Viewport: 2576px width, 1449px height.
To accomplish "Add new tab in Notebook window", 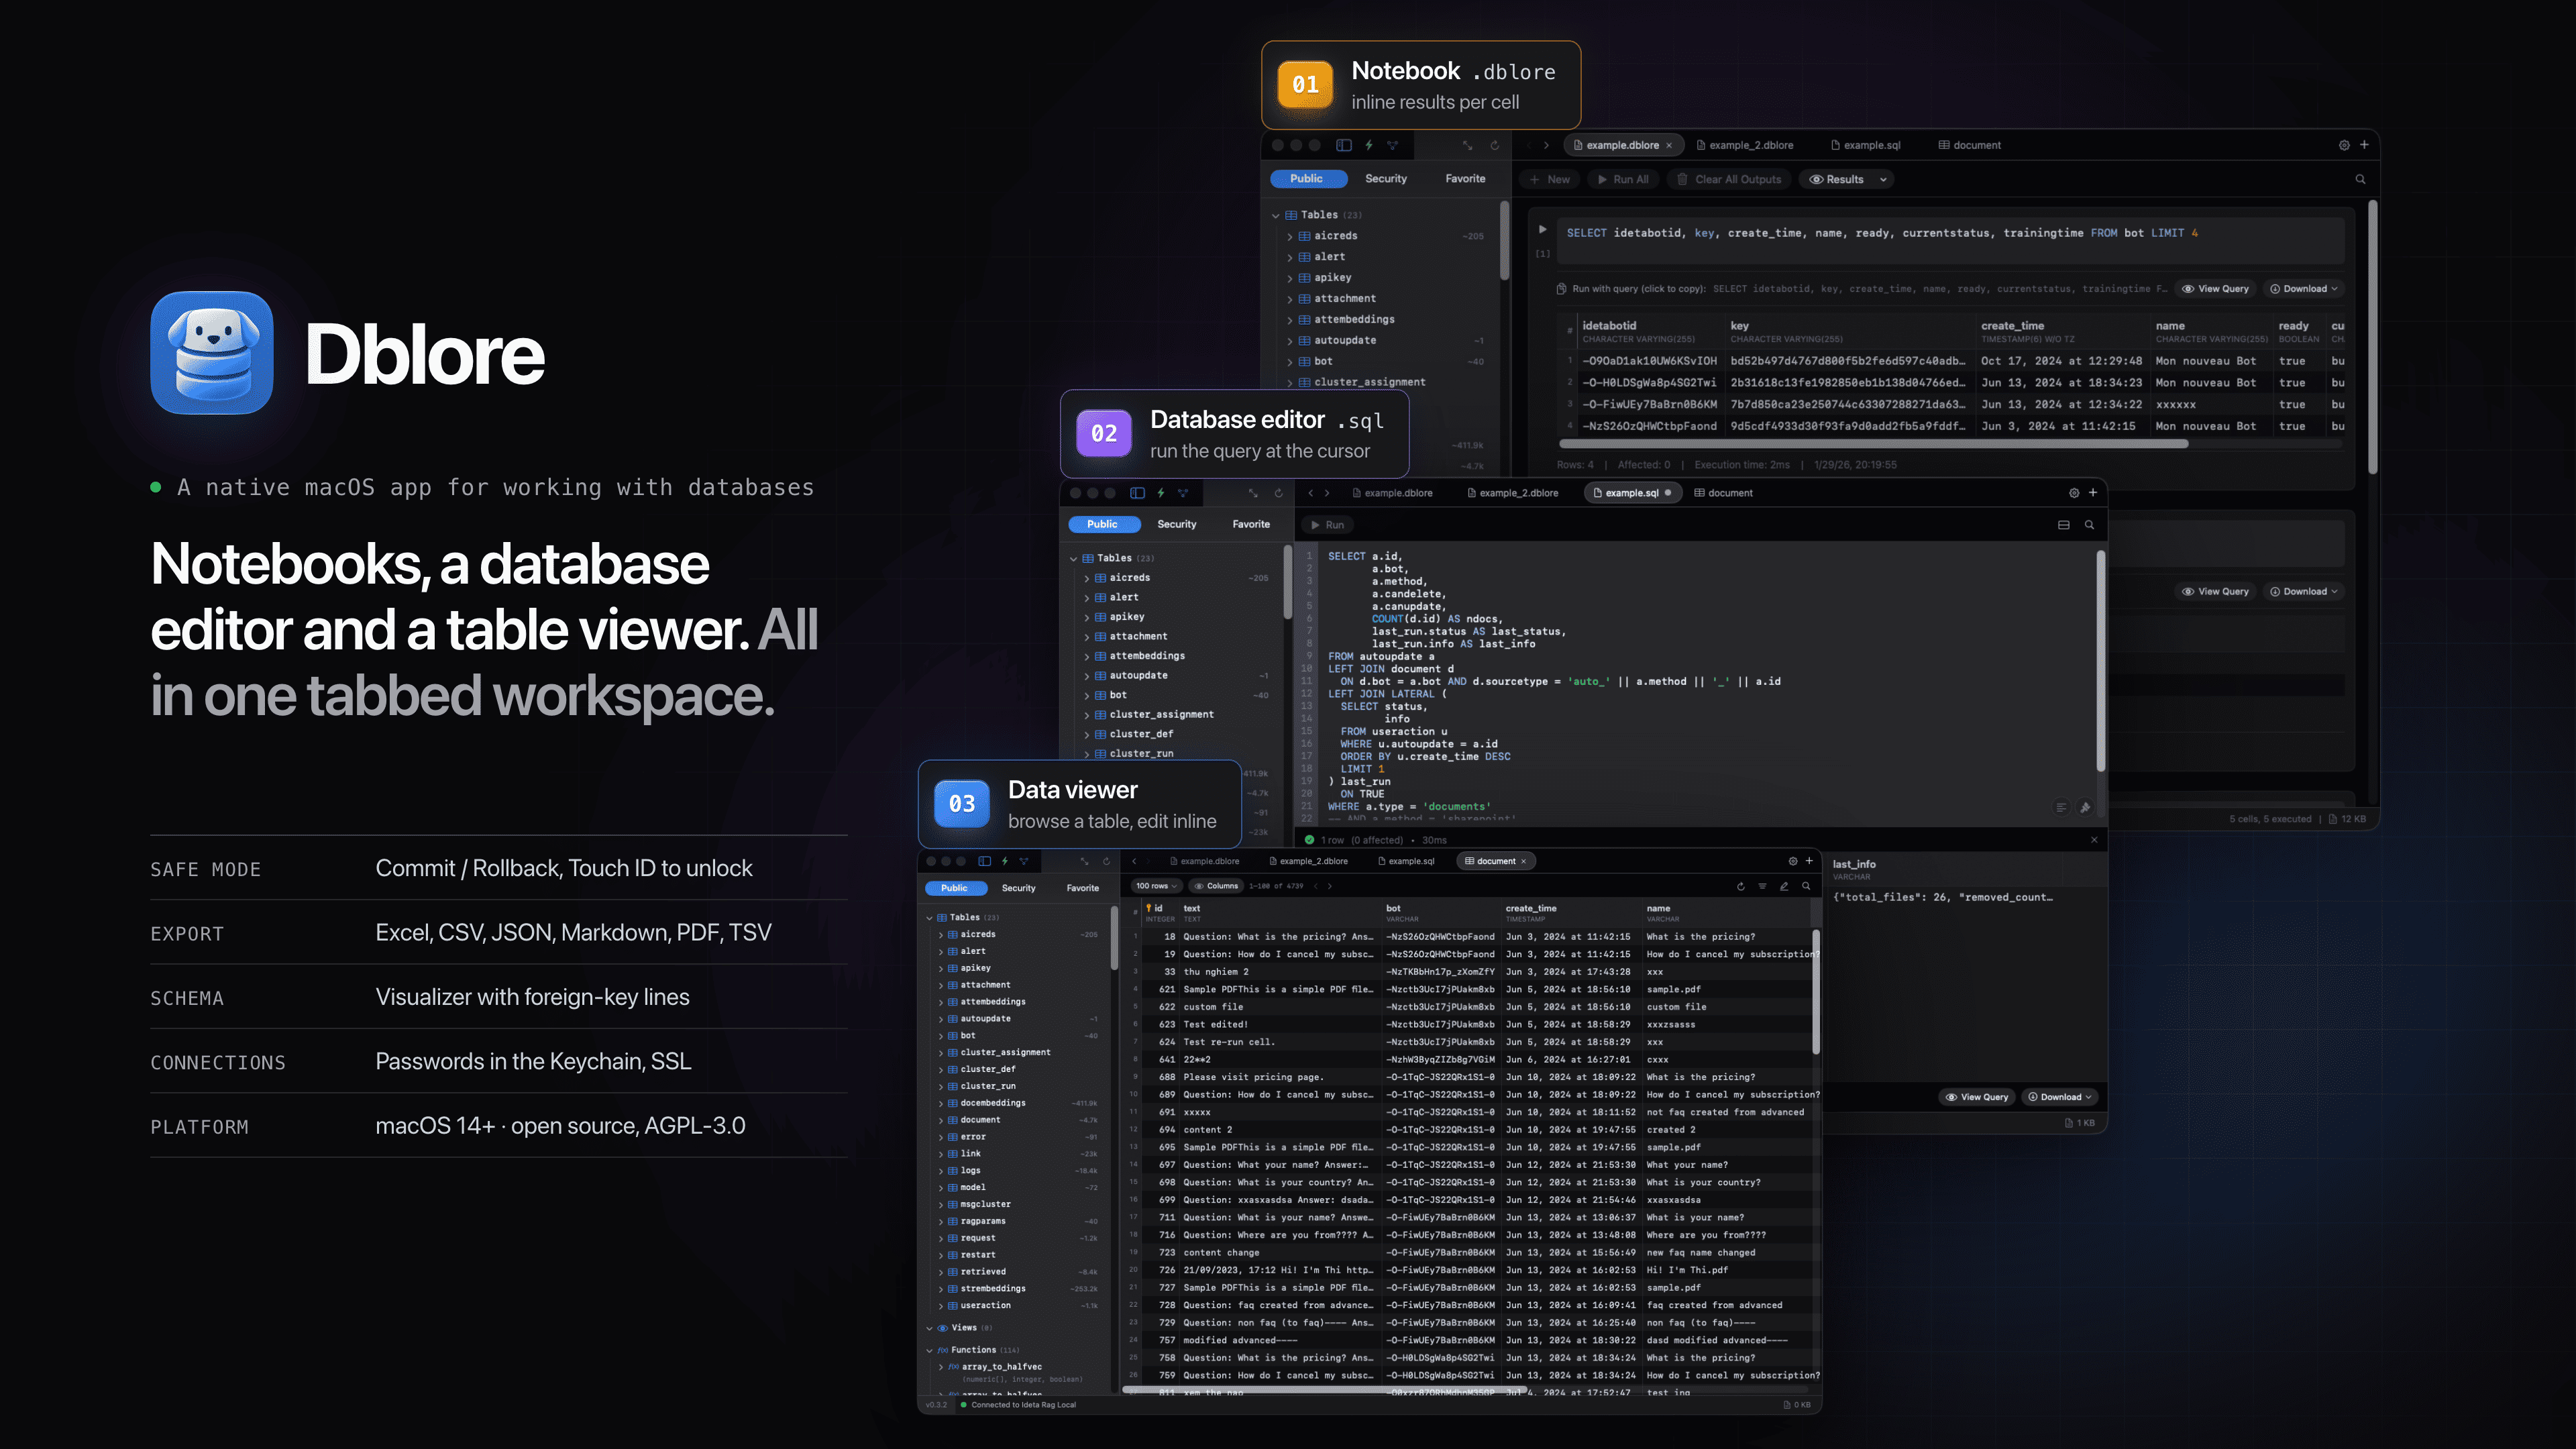I will (x=2364, y=145).
